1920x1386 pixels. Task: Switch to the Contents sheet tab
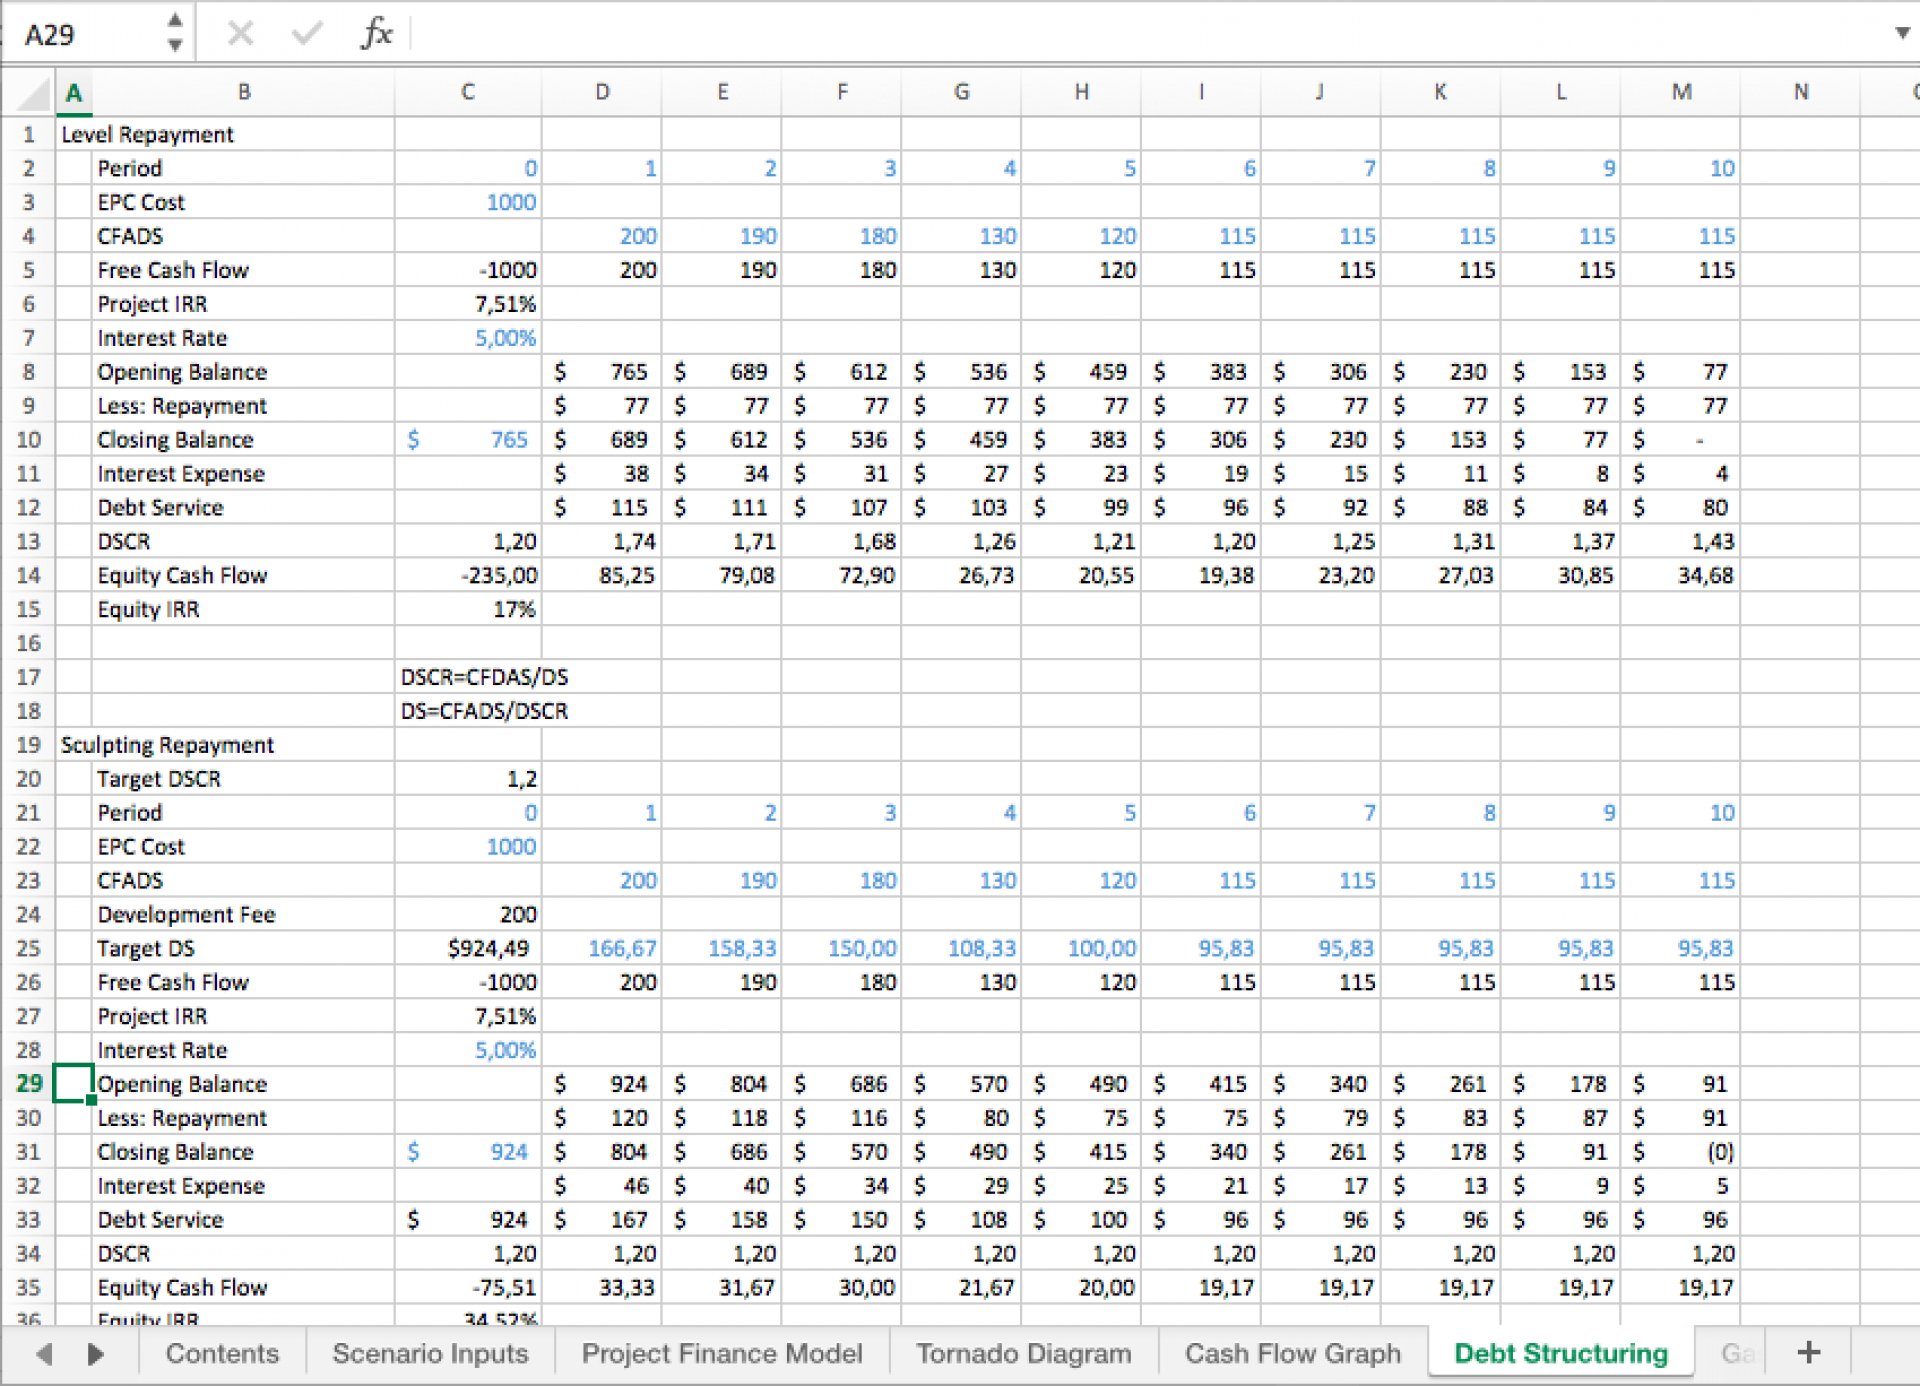point(222,1354)
